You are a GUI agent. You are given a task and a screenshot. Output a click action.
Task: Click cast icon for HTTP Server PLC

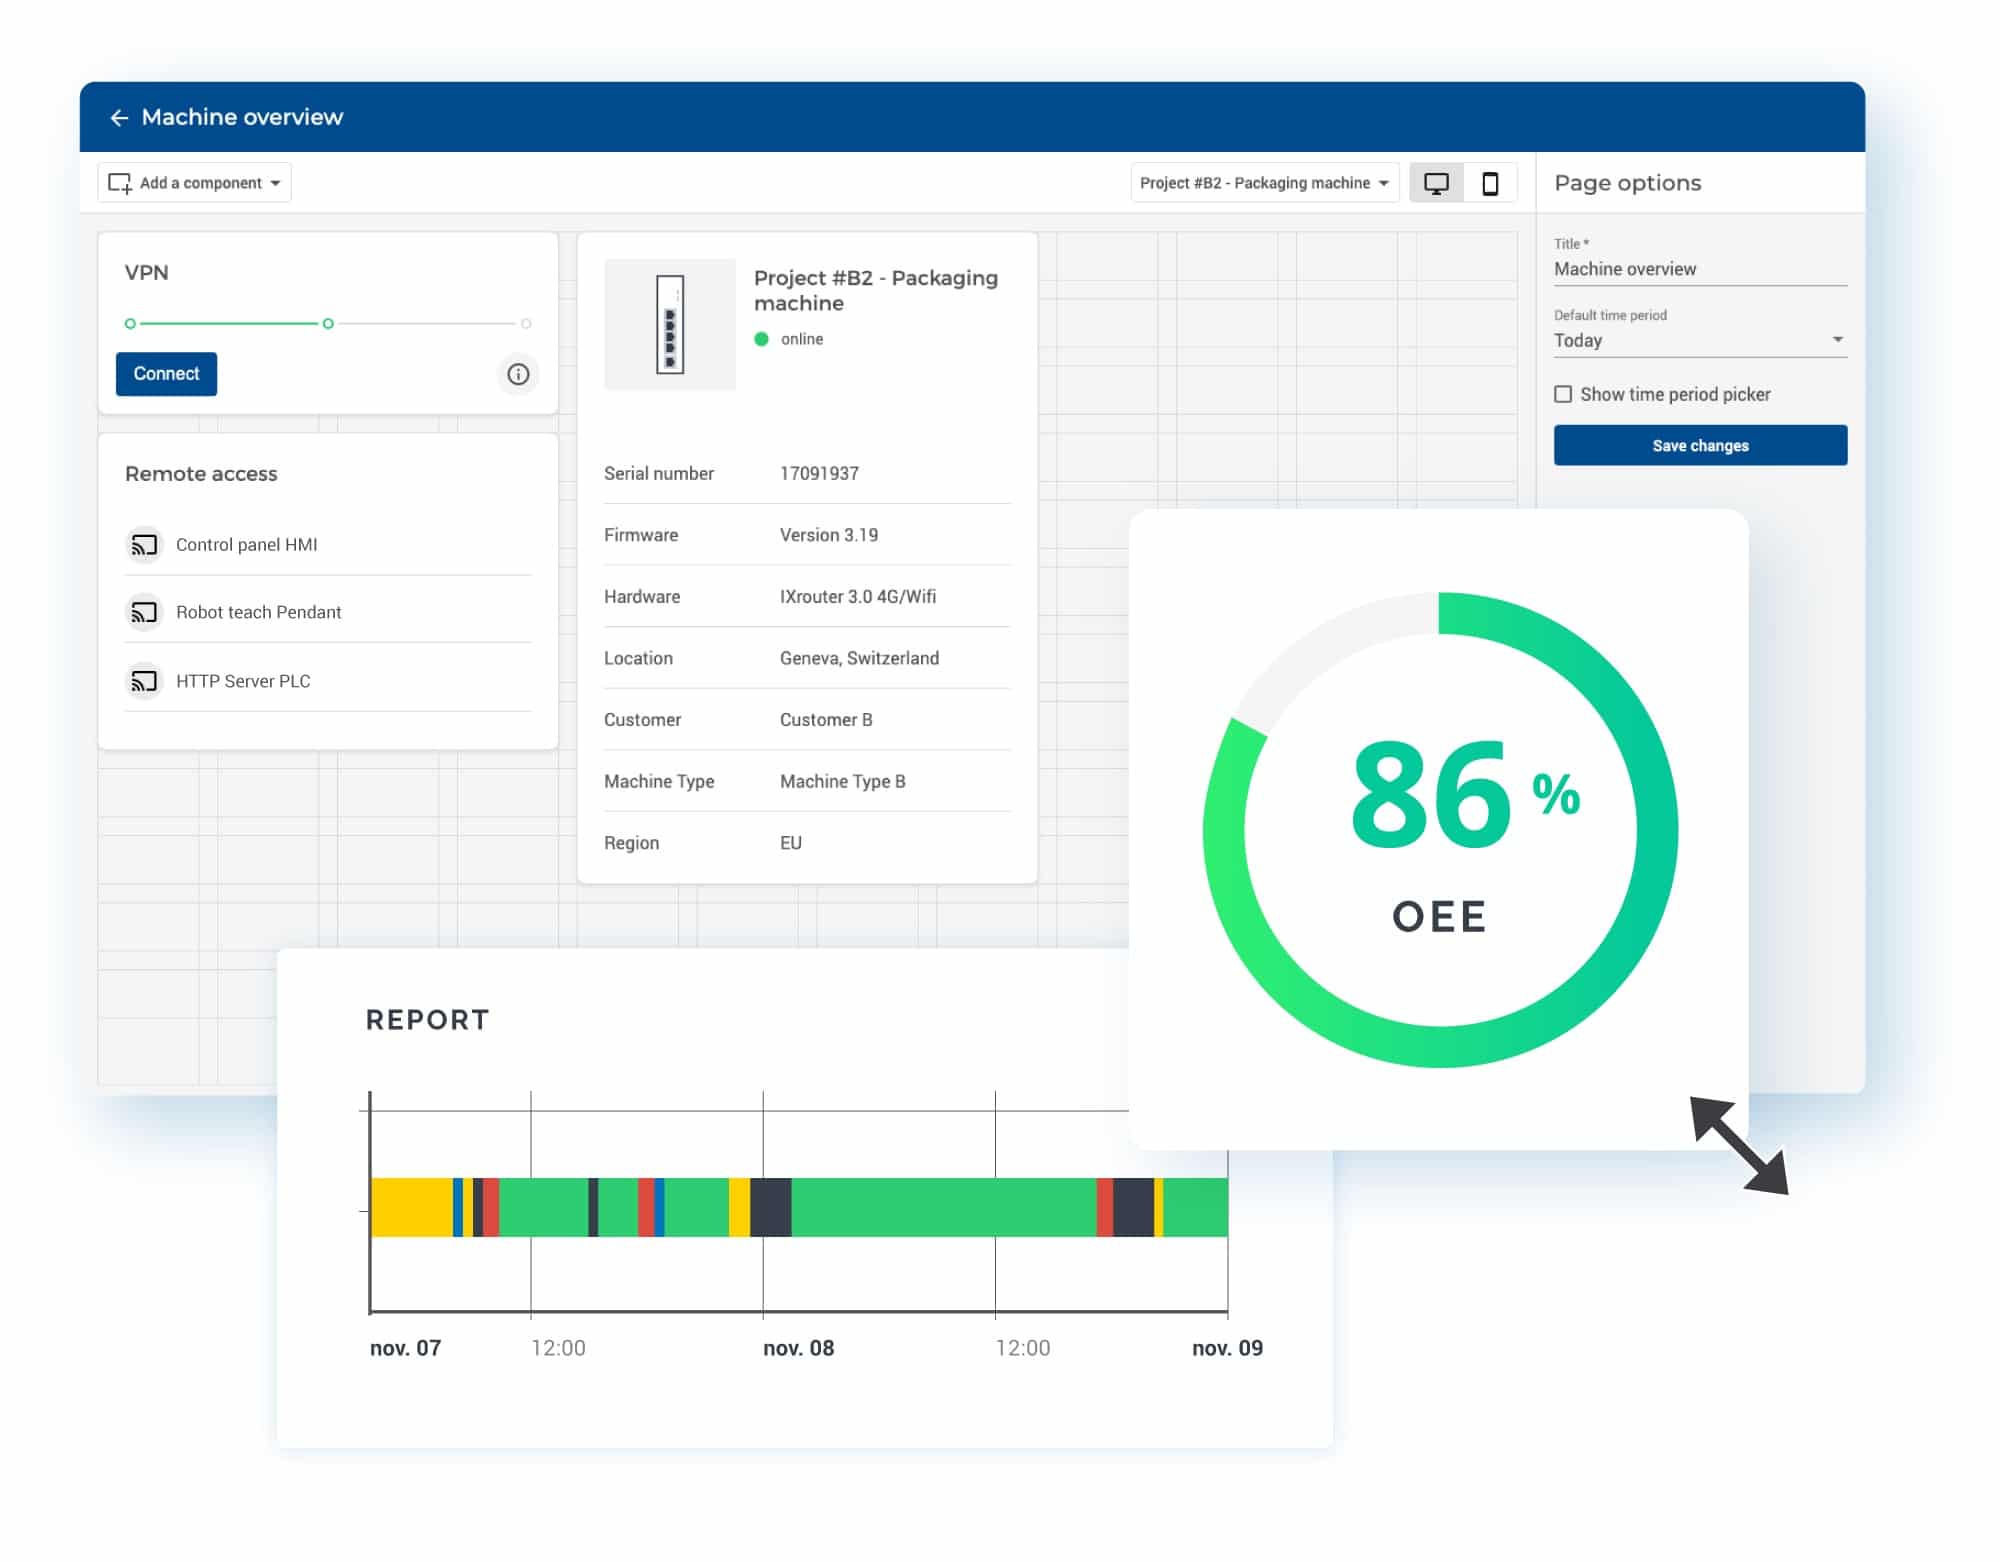coord(144,681)
